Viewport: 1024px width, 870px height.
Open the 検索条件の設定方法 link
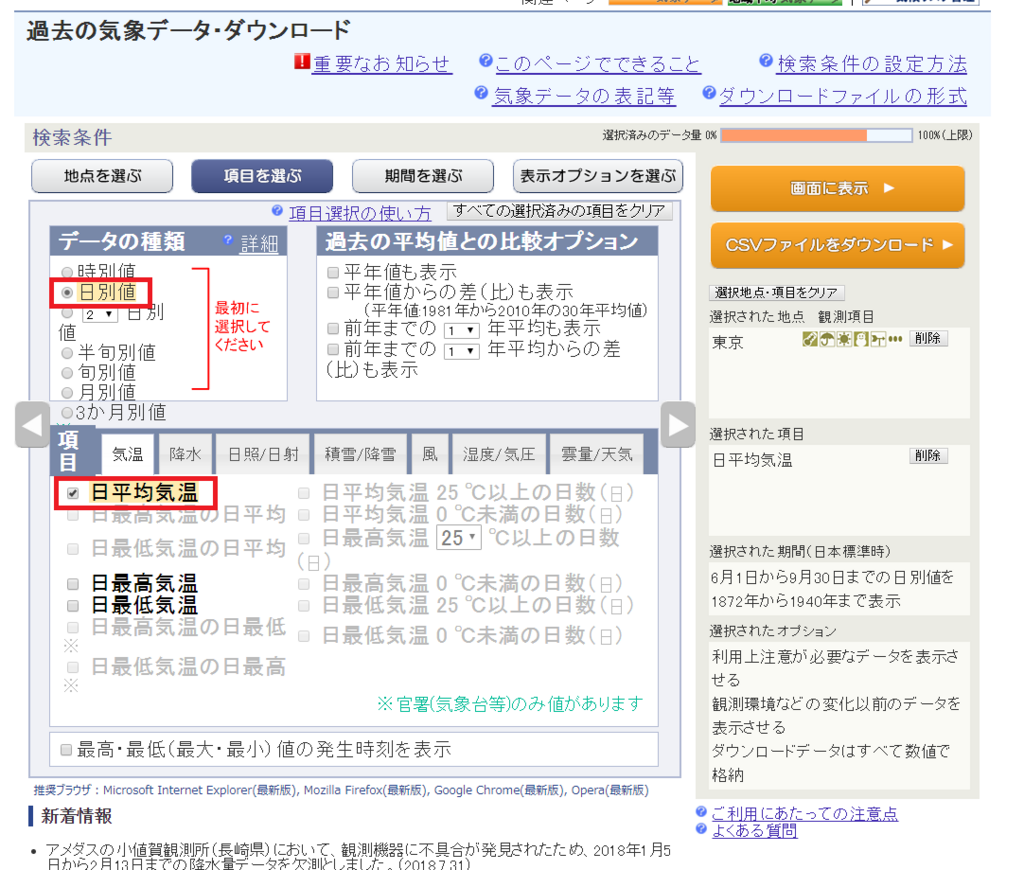[872, 63]
